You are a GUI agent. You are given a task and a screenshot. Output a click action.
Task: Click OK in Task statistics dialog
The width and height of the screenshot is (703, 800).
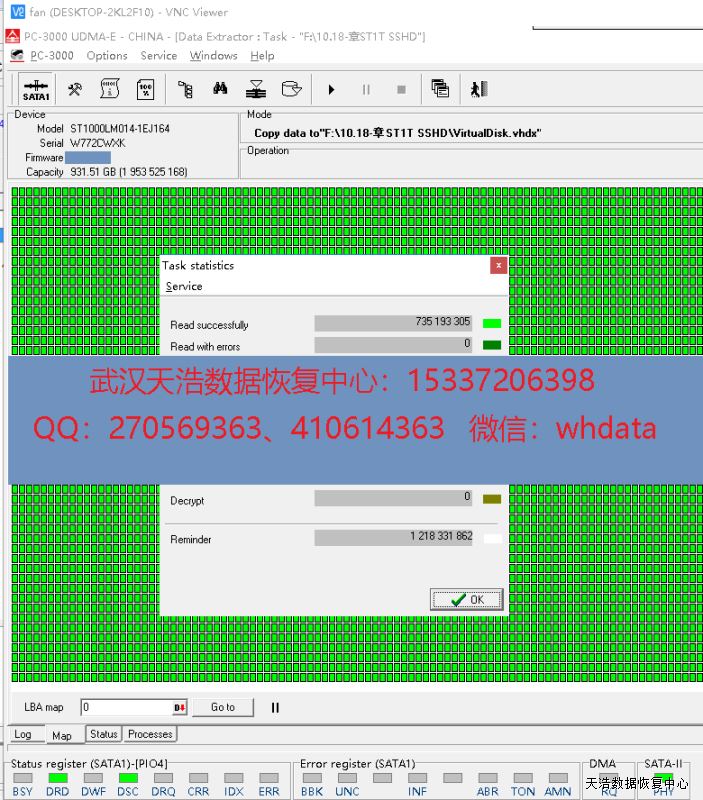click(x=466, y=600)
